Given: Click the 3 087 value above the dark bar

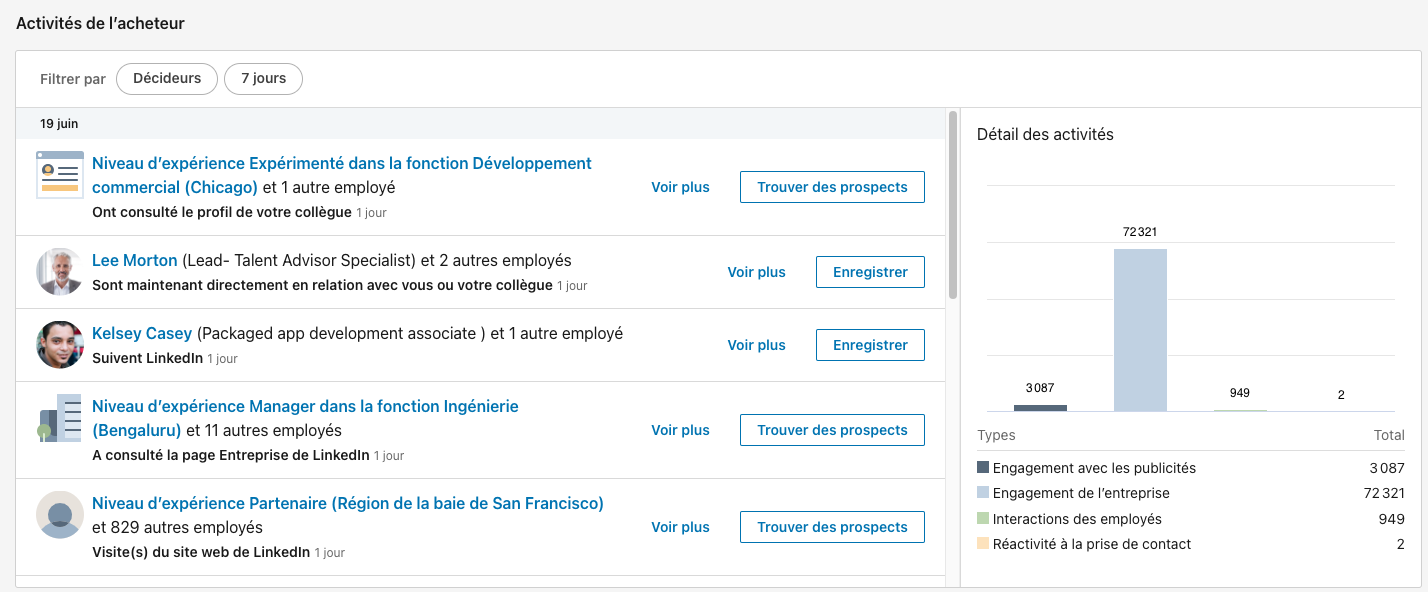Looking at the screenshot, I should [1040, 388].
